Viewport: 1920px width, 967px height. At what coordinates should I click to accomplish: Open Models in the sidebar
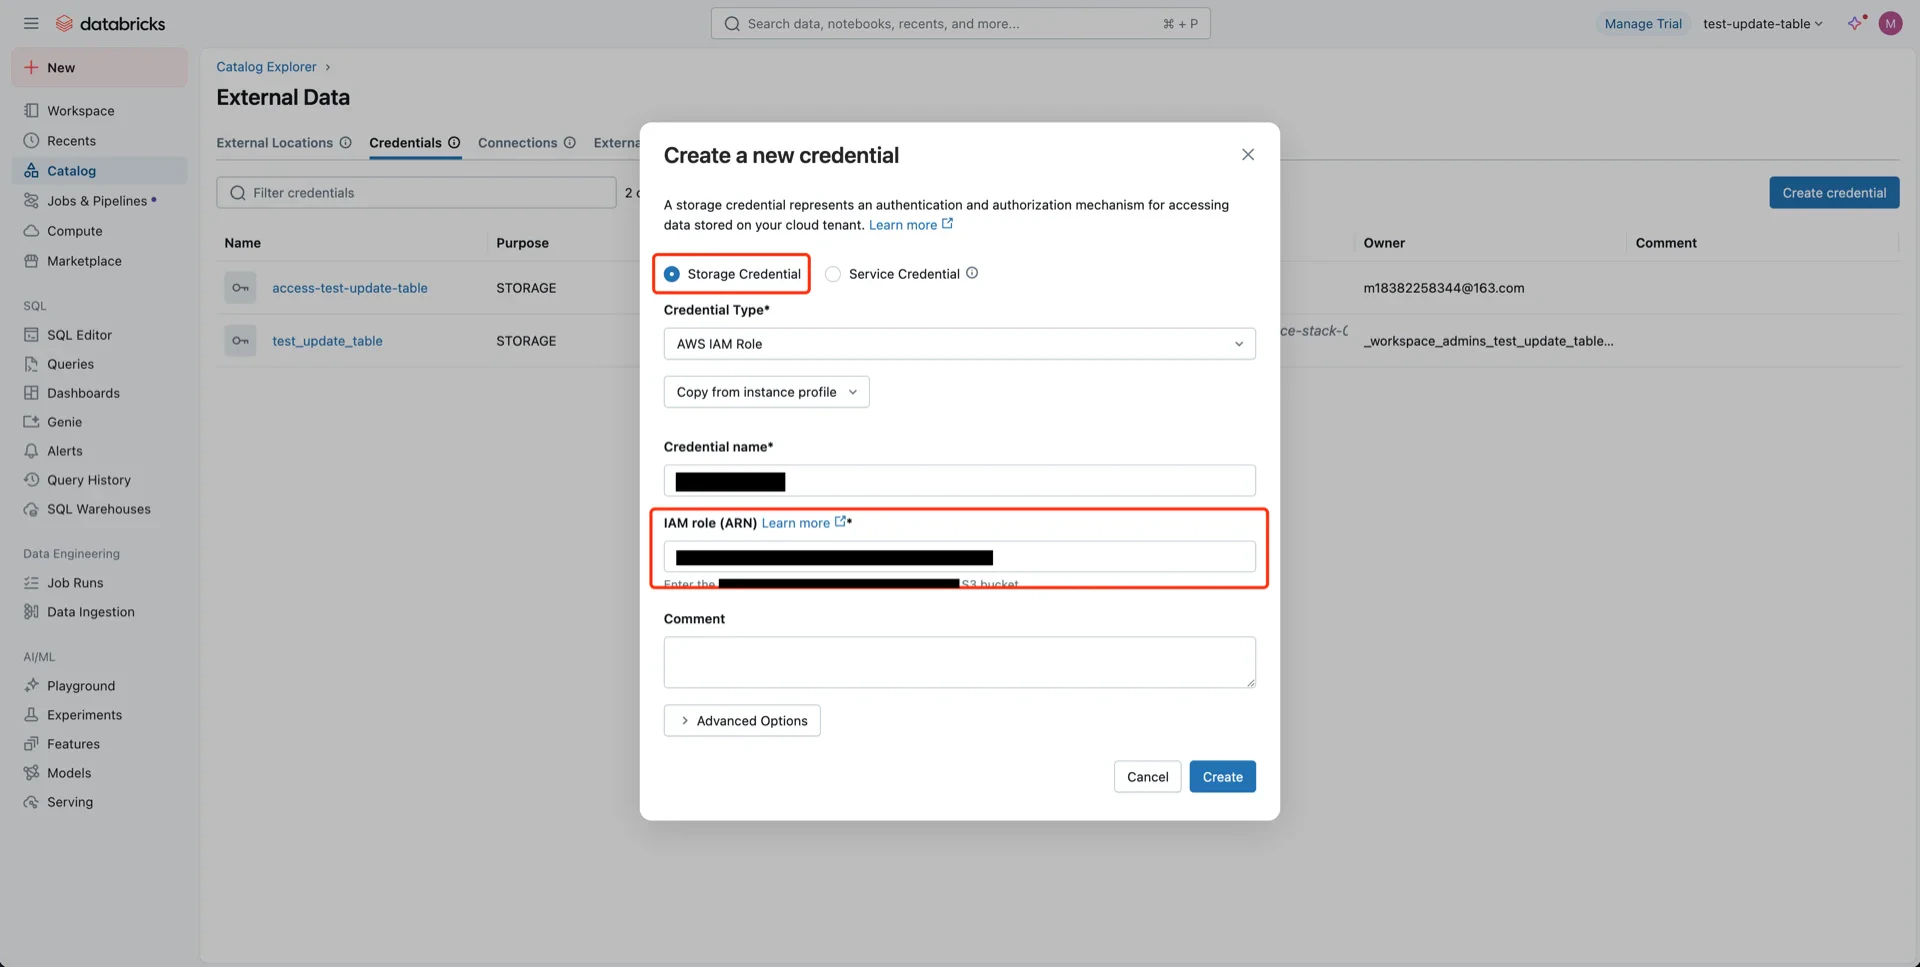coord(99,773)
